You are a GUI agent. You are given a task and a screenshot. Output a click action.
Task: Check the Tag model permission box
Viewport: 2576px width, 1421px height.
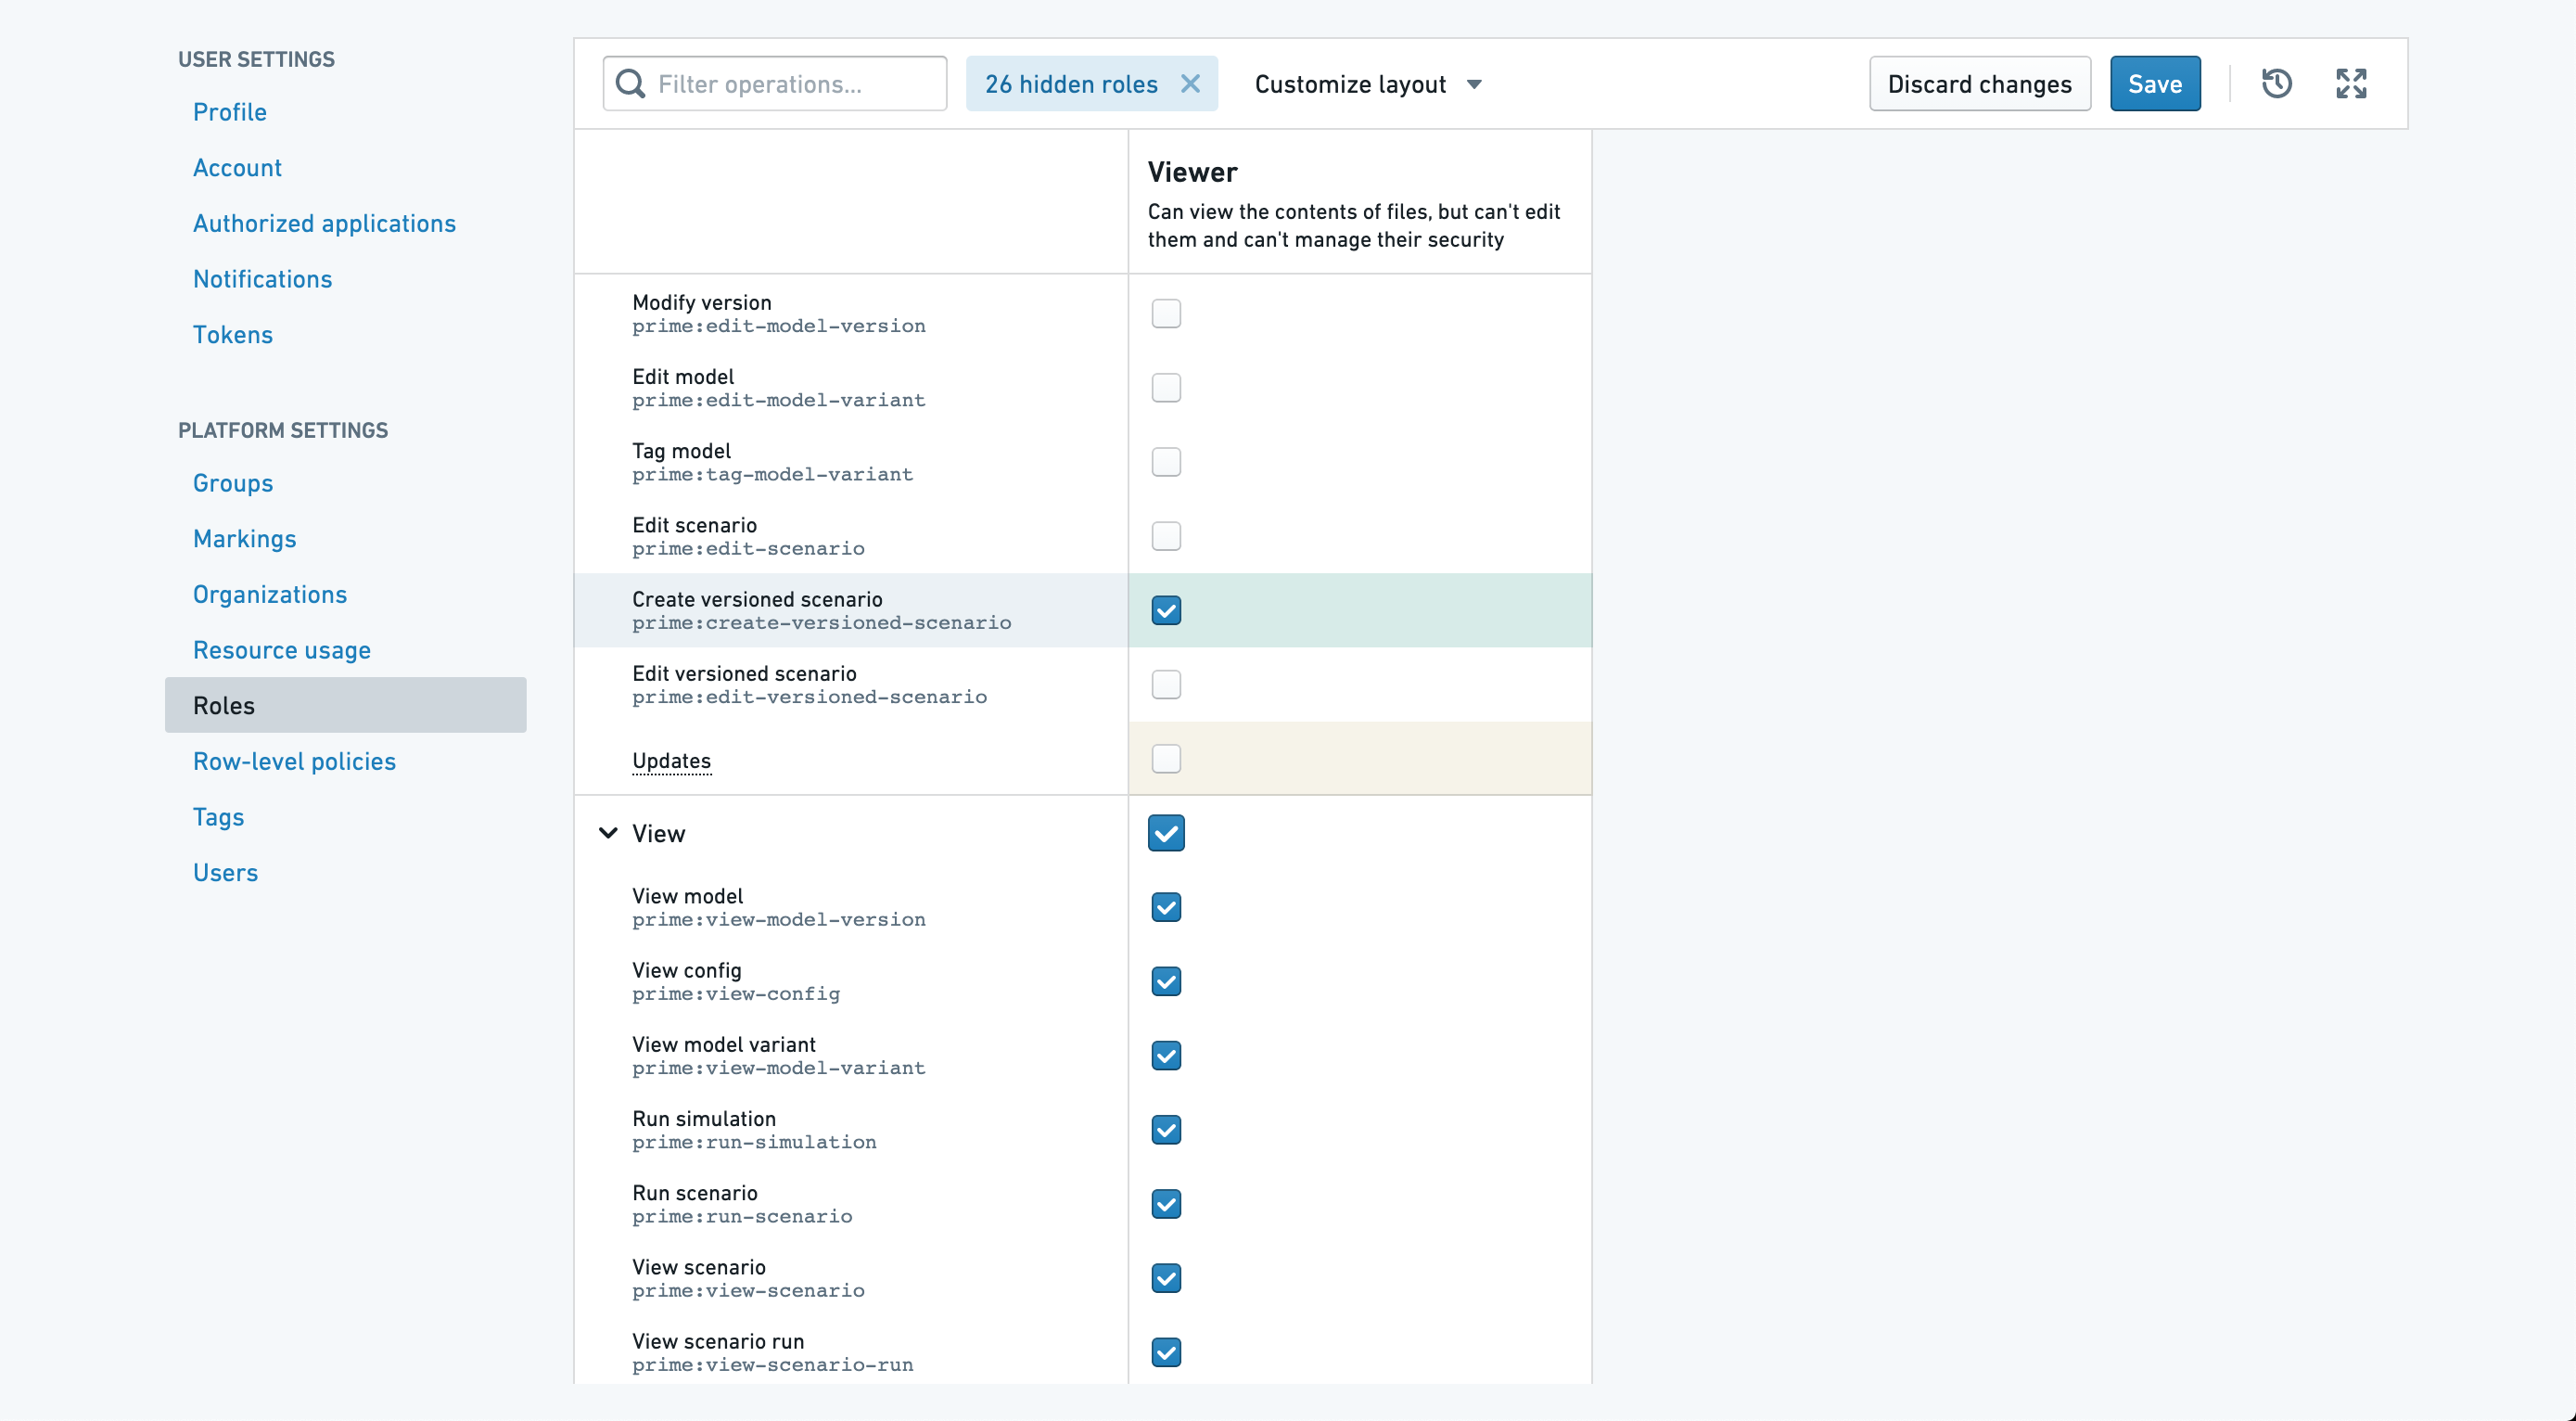pyautogui.click(x=1166, y=462)
